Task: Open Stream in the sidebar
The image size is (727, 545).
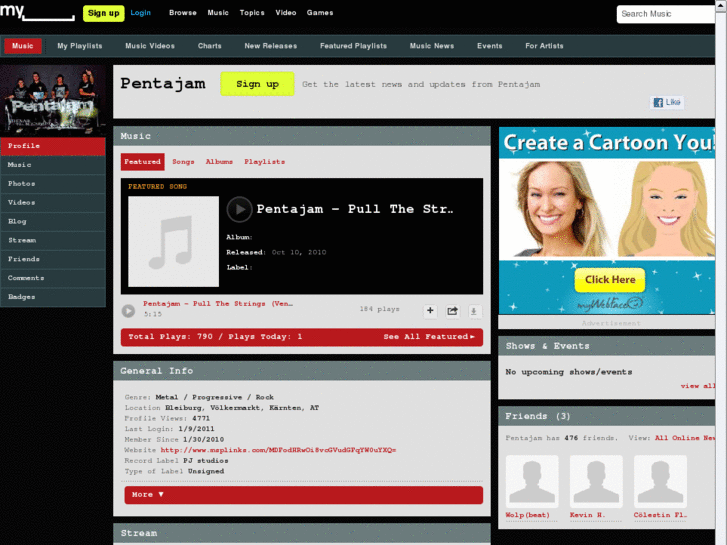Action: [x=53, y=240]
